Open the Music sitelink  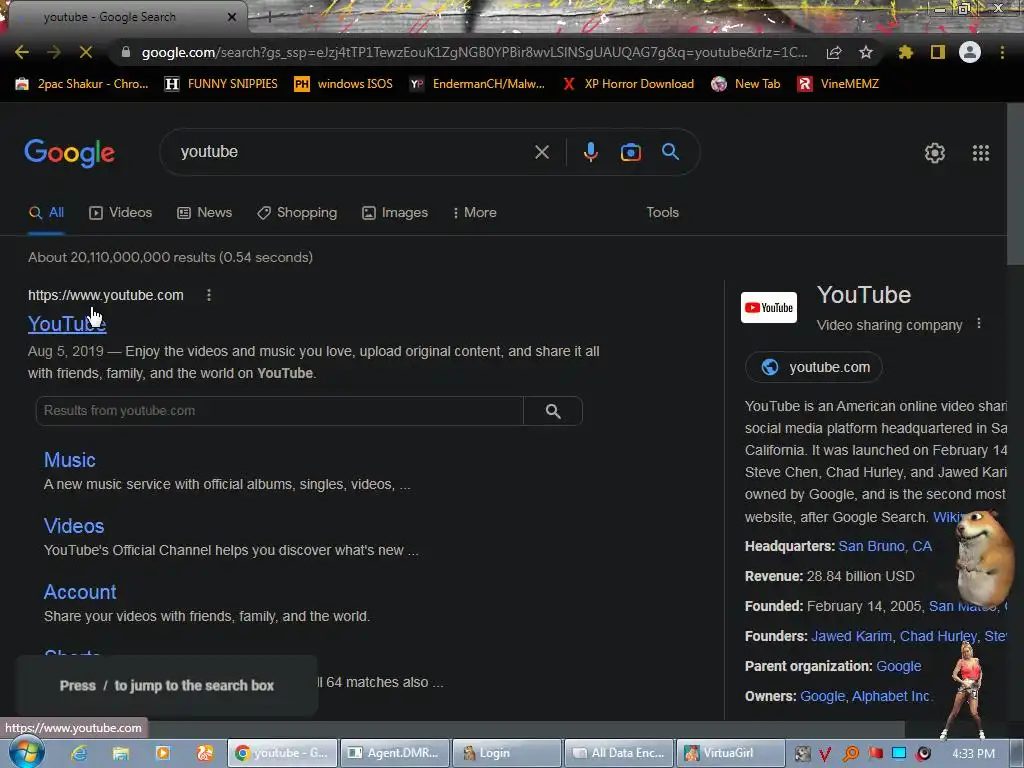point(70,460)
